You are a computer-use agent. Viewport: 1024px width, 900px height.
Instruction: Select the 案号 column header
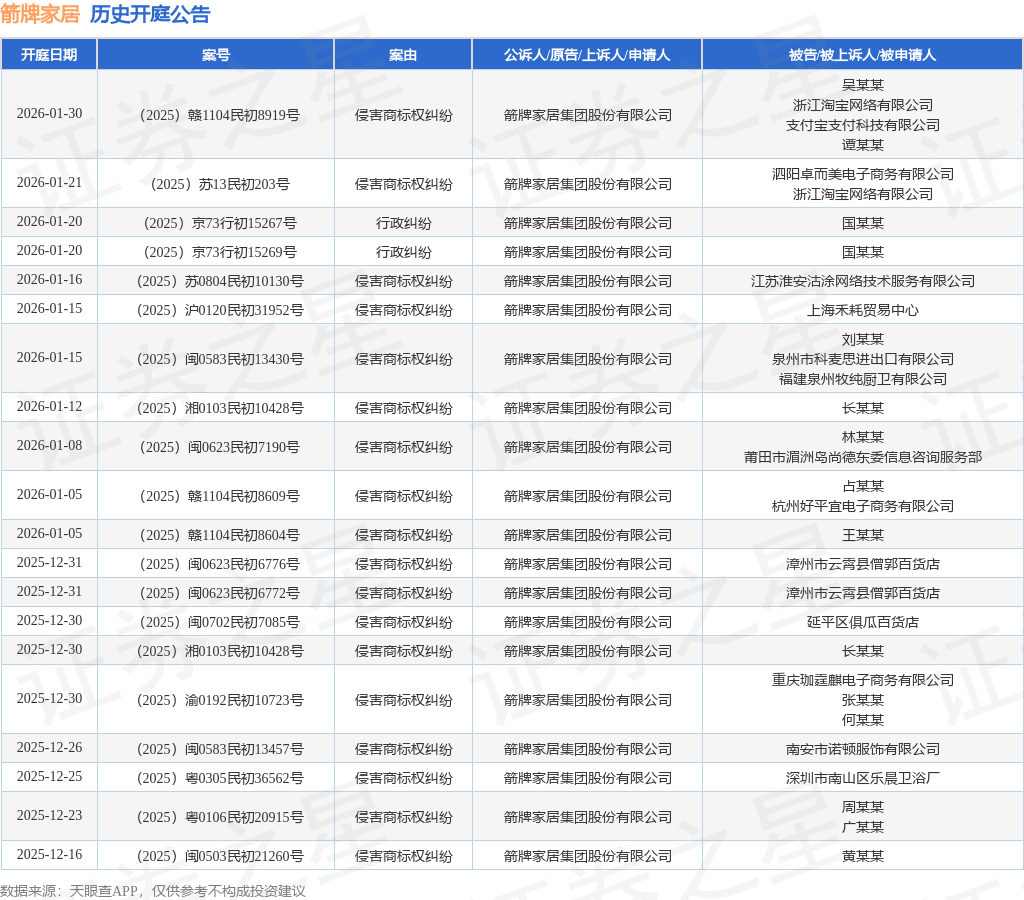pyautogui.click(x=216, y=55)
